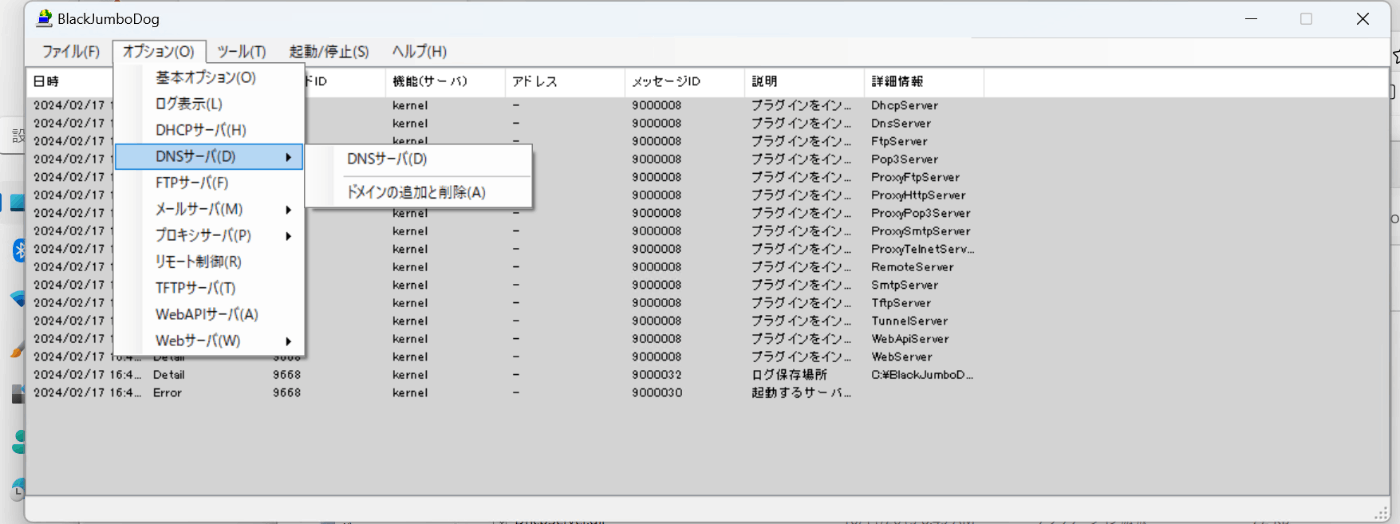The image size is (1400, 524).
Task: Click the kernel cell in the DhcpServer row
Action: [x=410, y=105]
